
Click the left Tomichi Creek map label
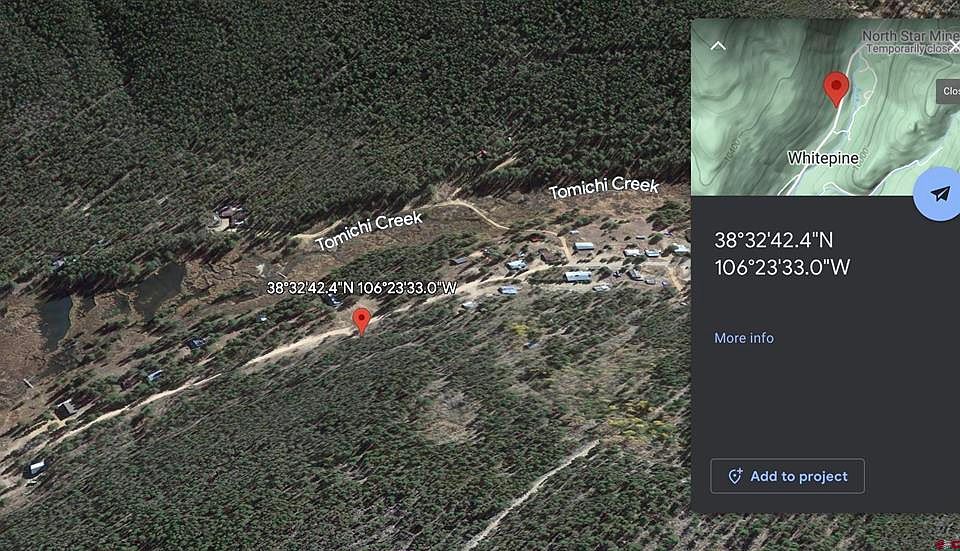coord(369,230)
